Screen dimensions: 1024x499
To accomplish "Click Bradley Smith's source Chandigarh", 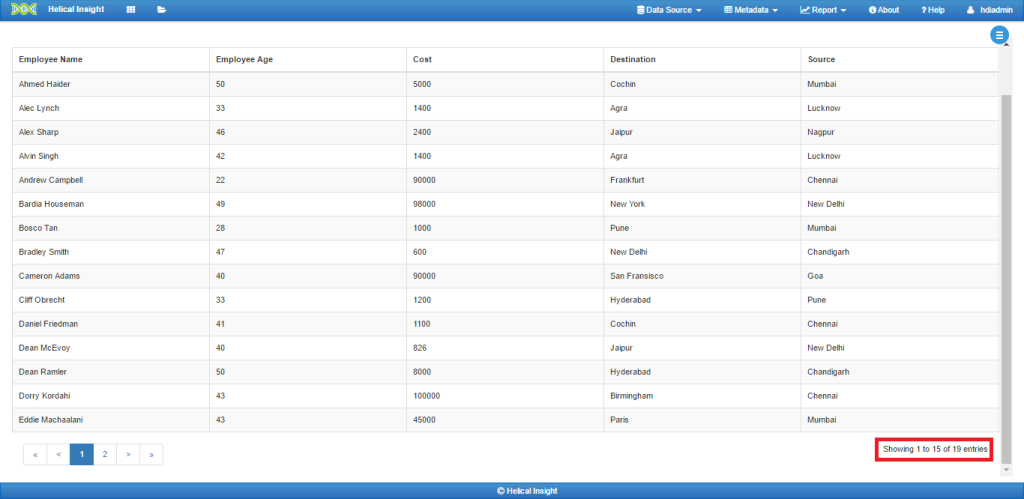I will (828, 252).
